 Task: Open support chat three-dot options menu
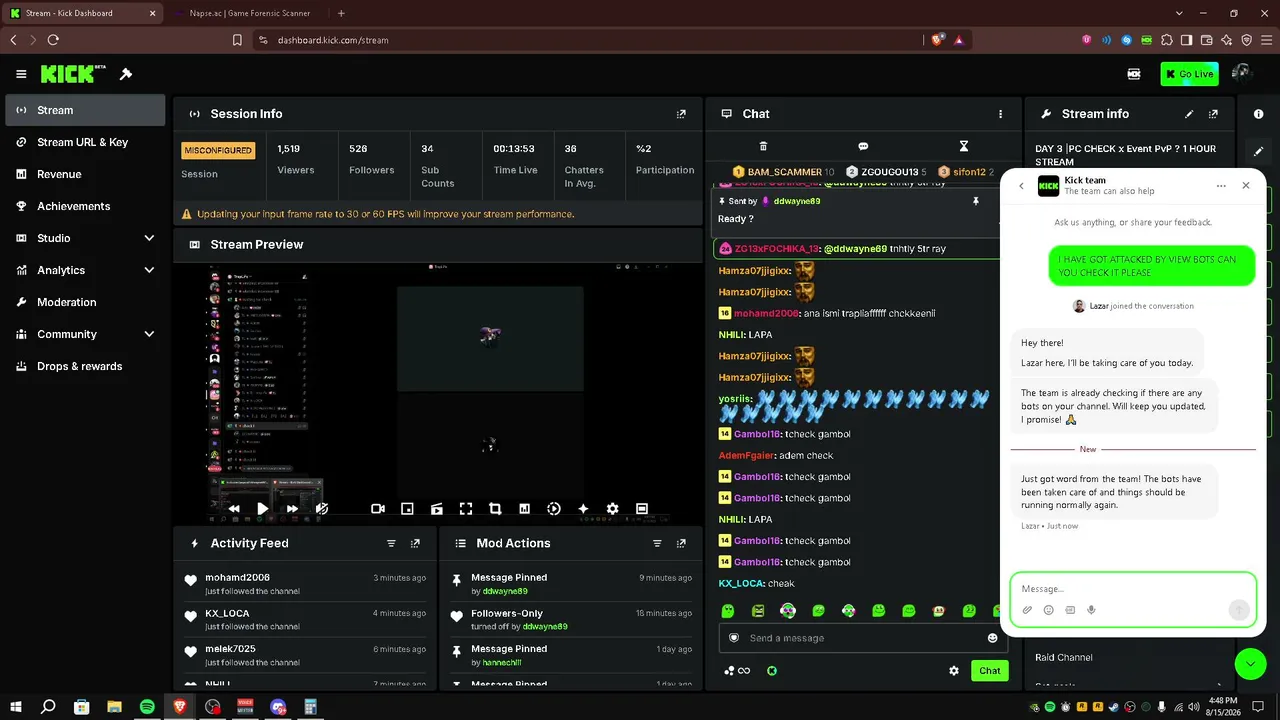tap(1221, 186)
